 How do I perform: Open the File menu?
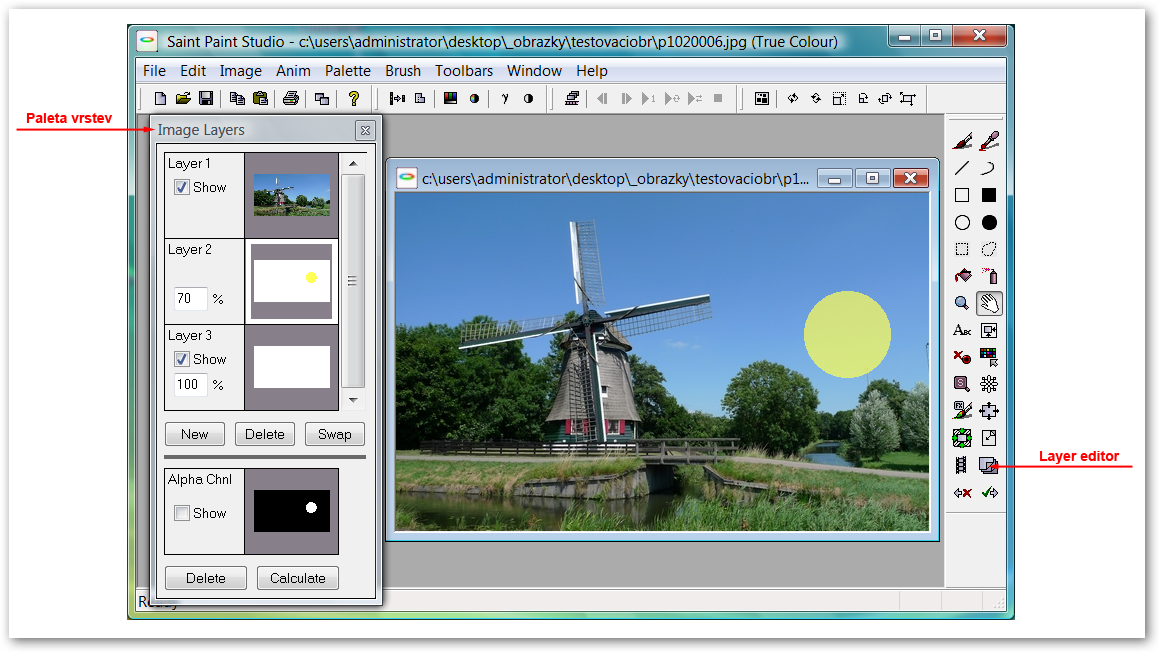pos(154,71)
